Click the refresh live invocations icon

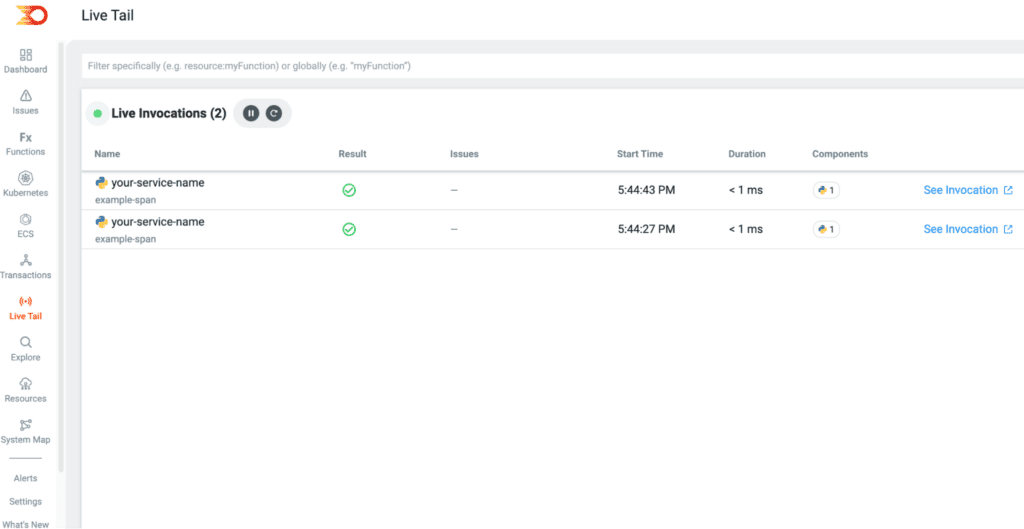pos(274,114)
